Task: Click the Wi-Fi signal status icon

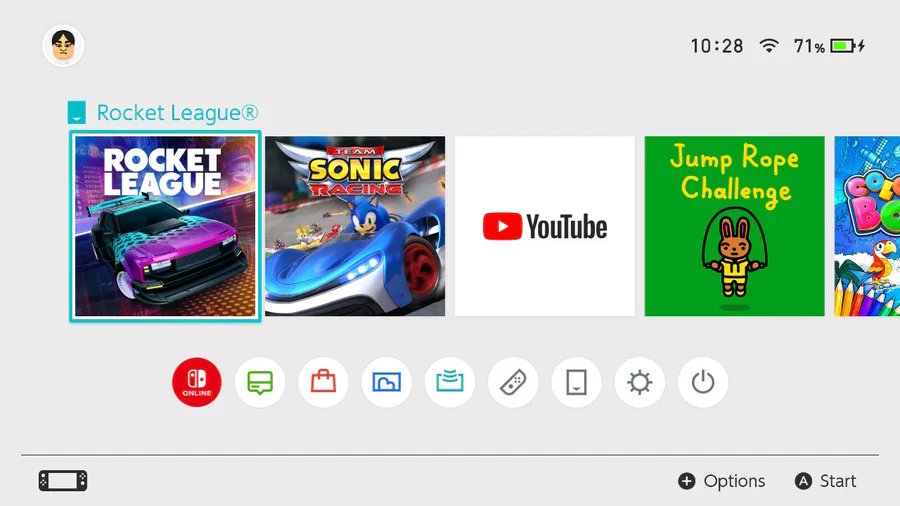Action: click(769, 45)
